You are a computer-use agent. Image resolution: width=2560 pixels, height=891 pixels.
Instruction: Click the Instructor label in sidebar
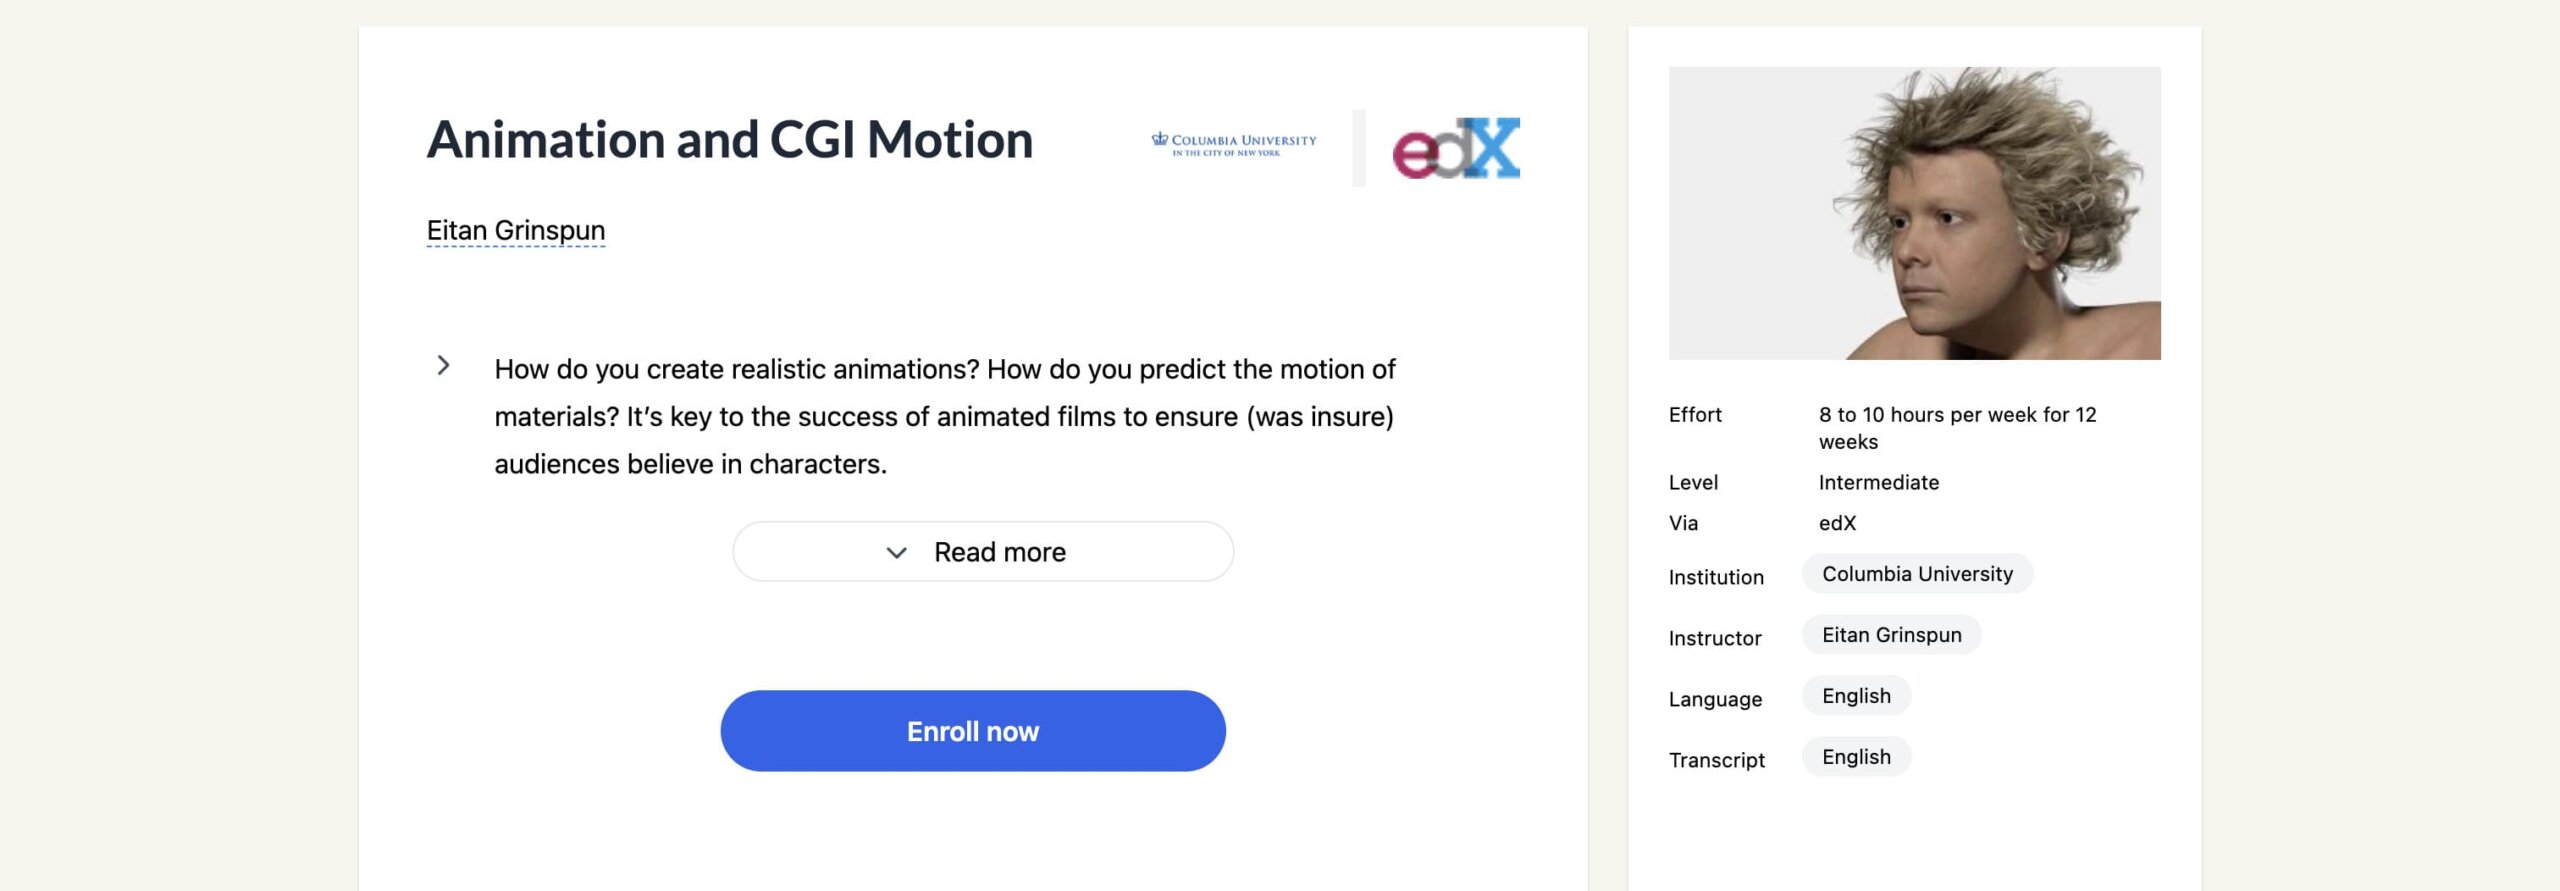(1715, 638)
